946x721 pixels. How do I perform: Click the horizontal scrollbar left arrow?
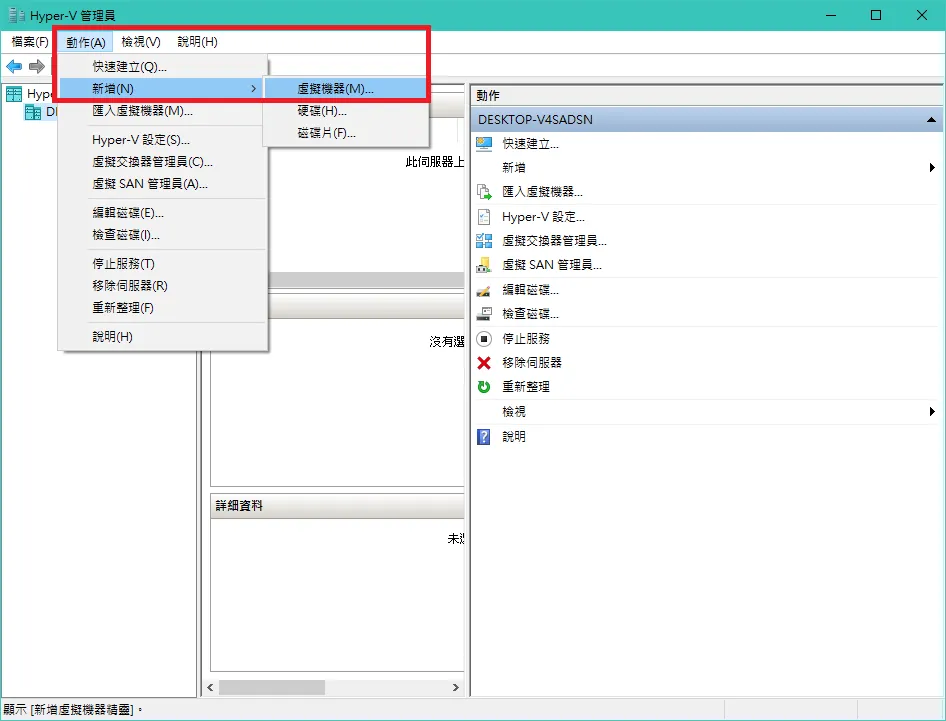pyautogui.click(x=211, y=687)
